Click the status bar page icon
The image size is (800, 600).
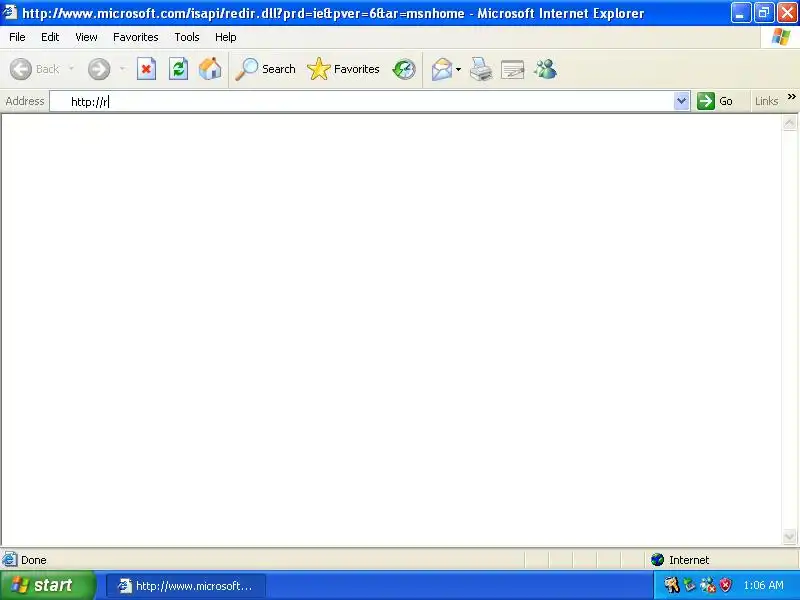pyautogui.click(x=10, y=559)
